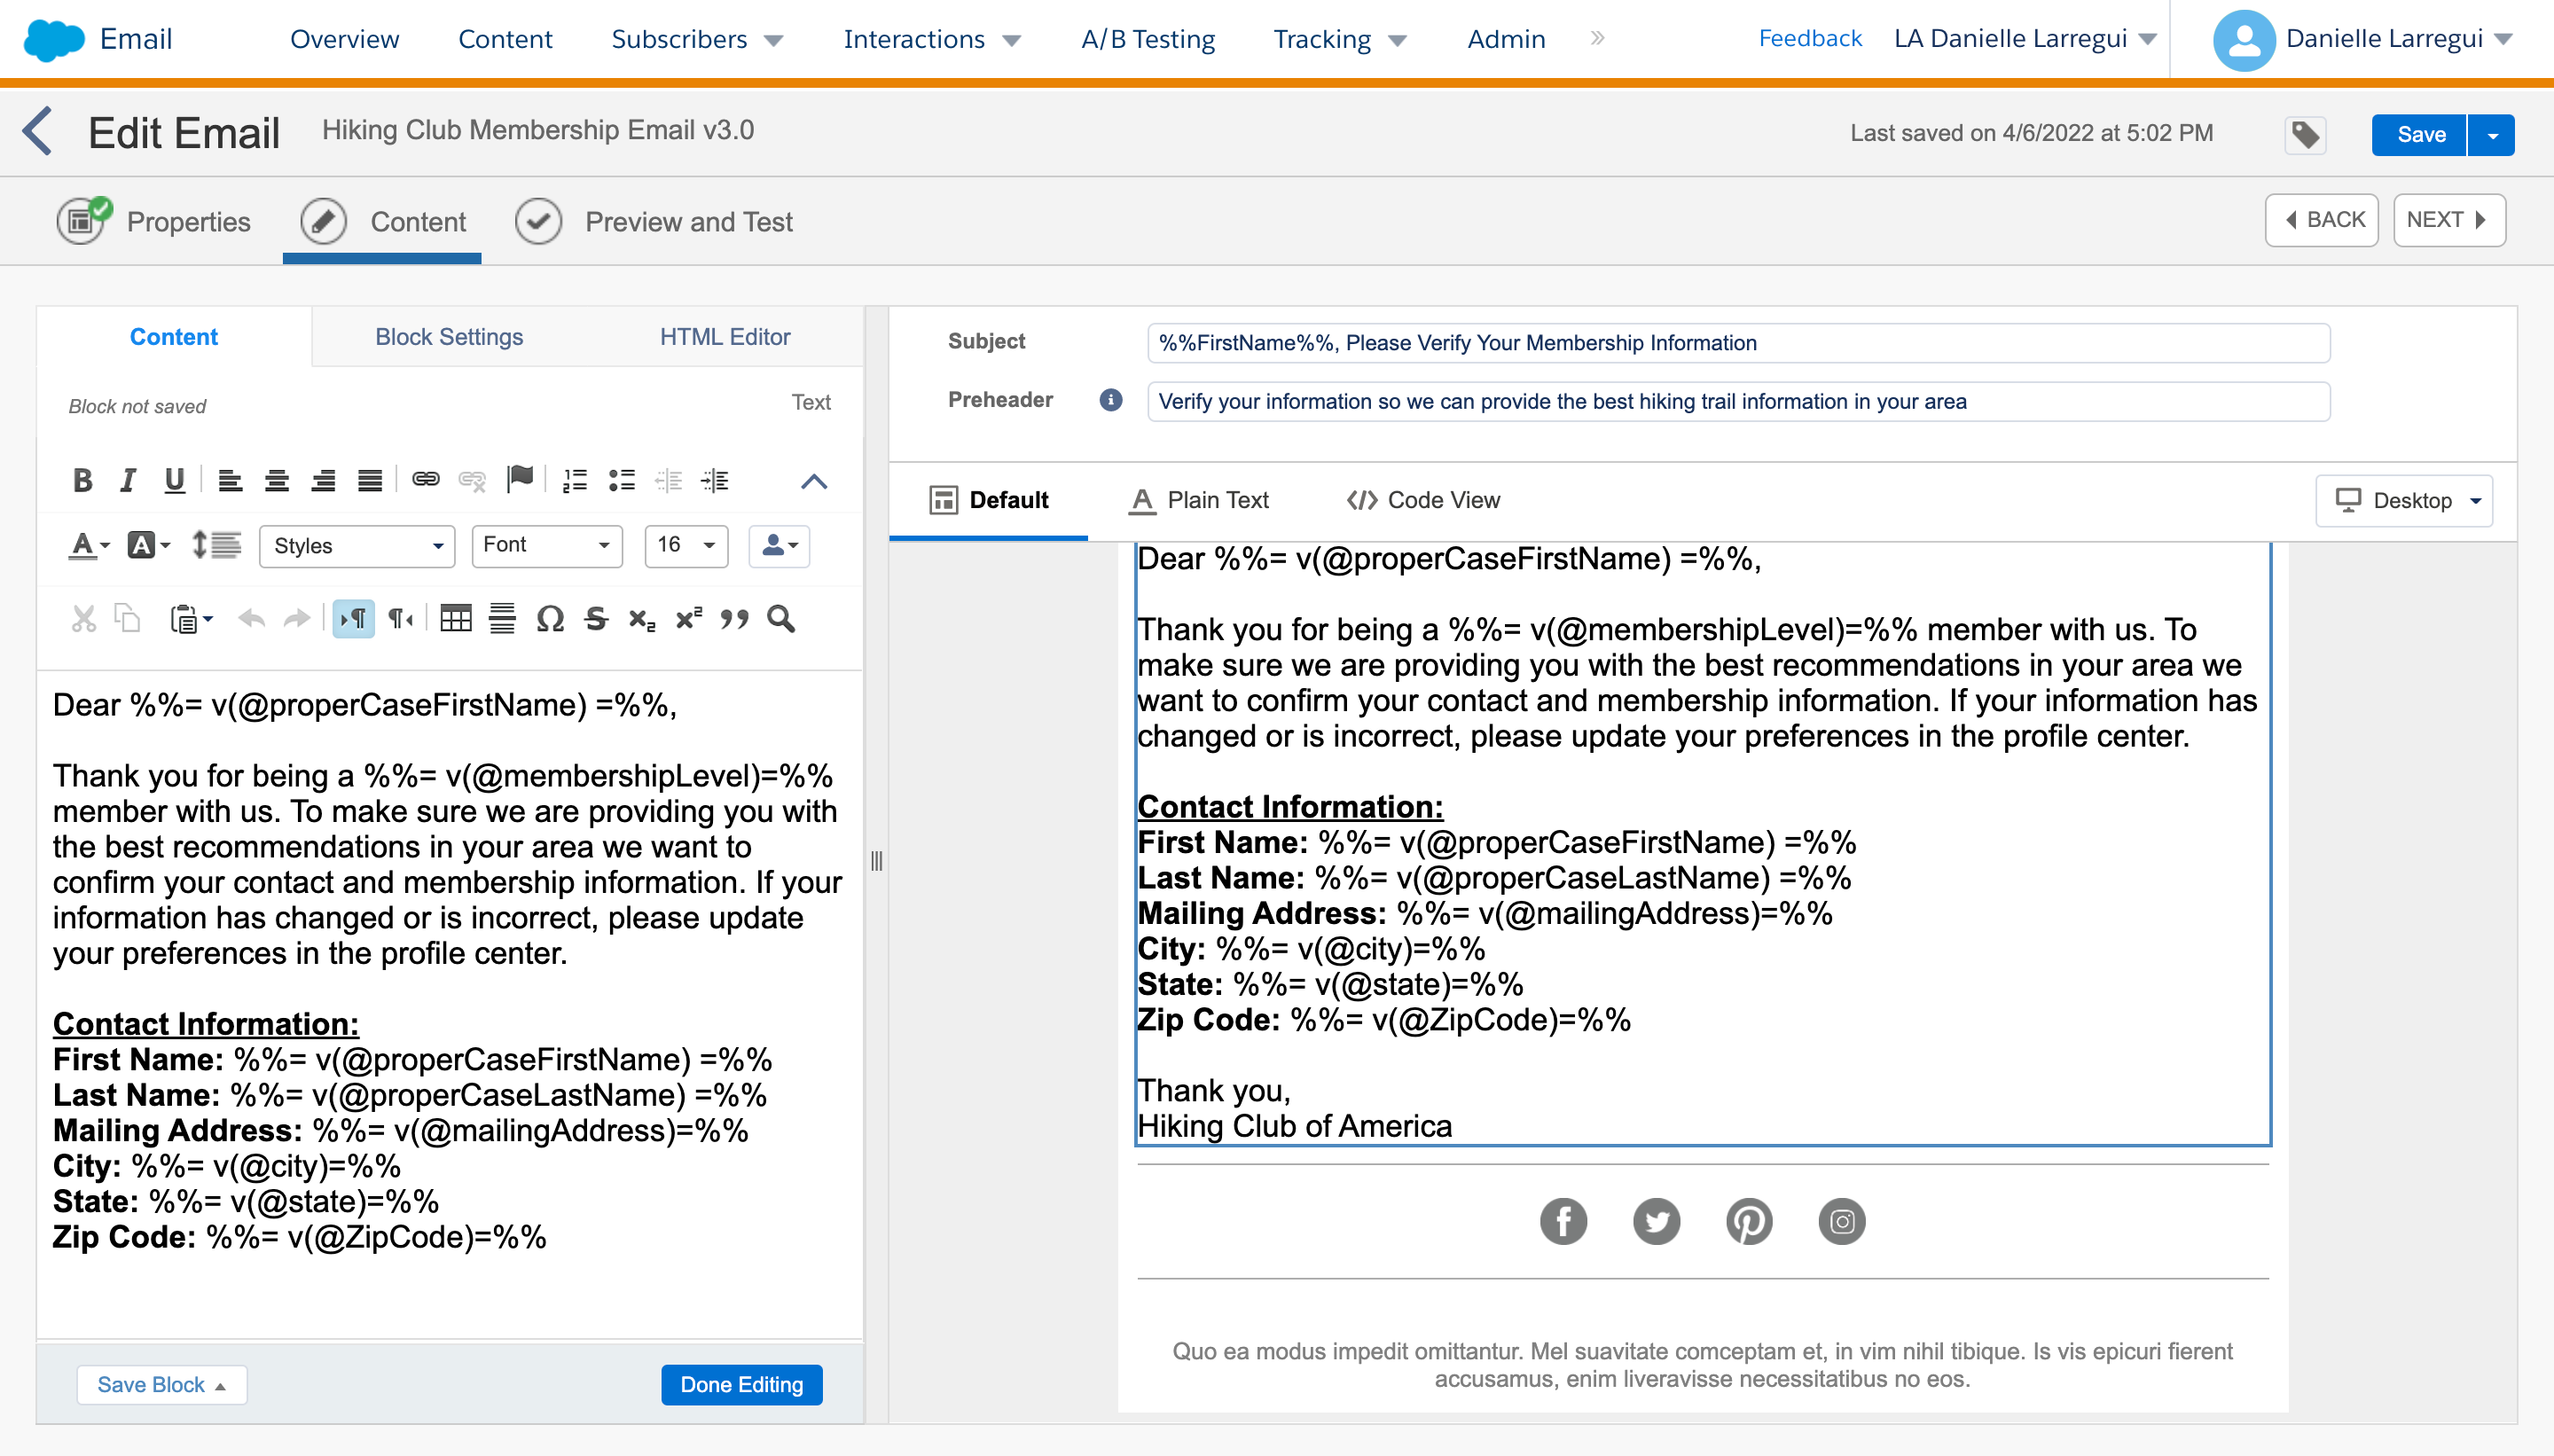Viewport: 2554px width, 1456px height.
Task: Undo the last edit
Action: pyautogui.click(x=252, y=619)
